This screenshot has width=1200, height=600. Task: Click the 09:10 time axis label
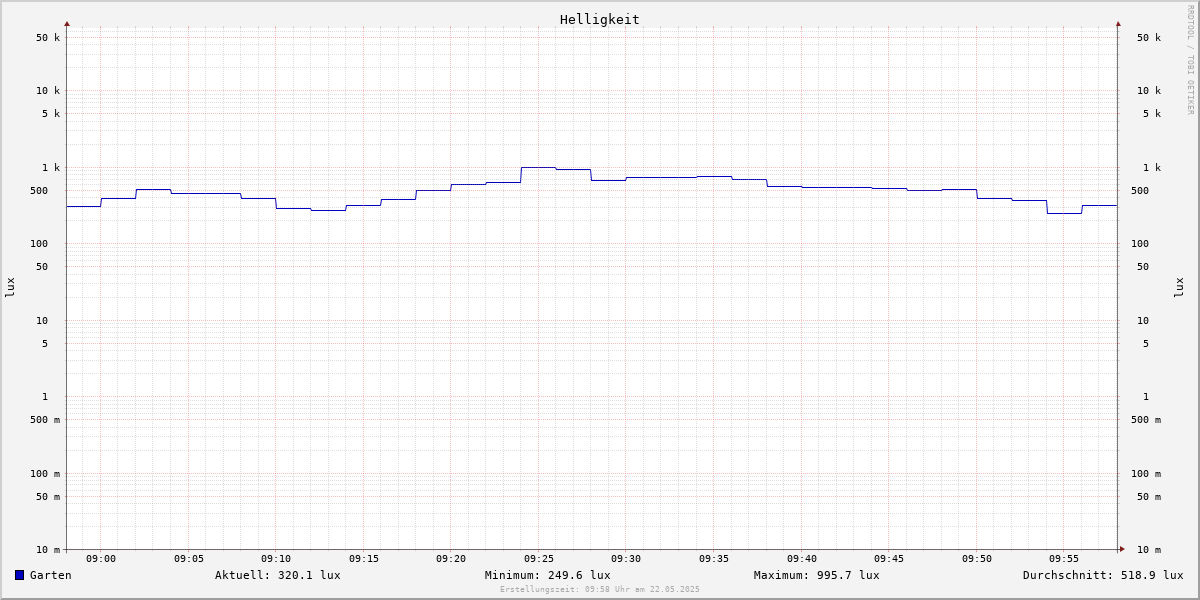click(x=276, y=559)
